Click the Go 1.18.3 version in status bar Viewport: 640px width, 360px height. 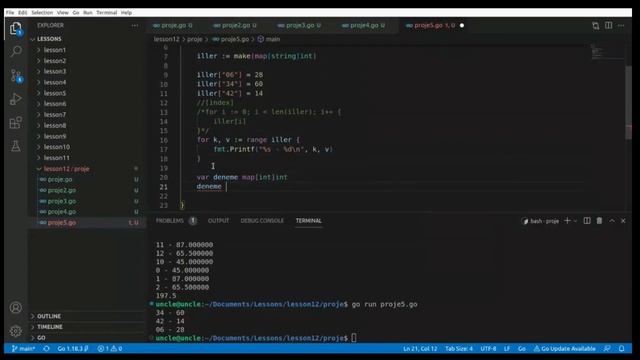[73, 349]
